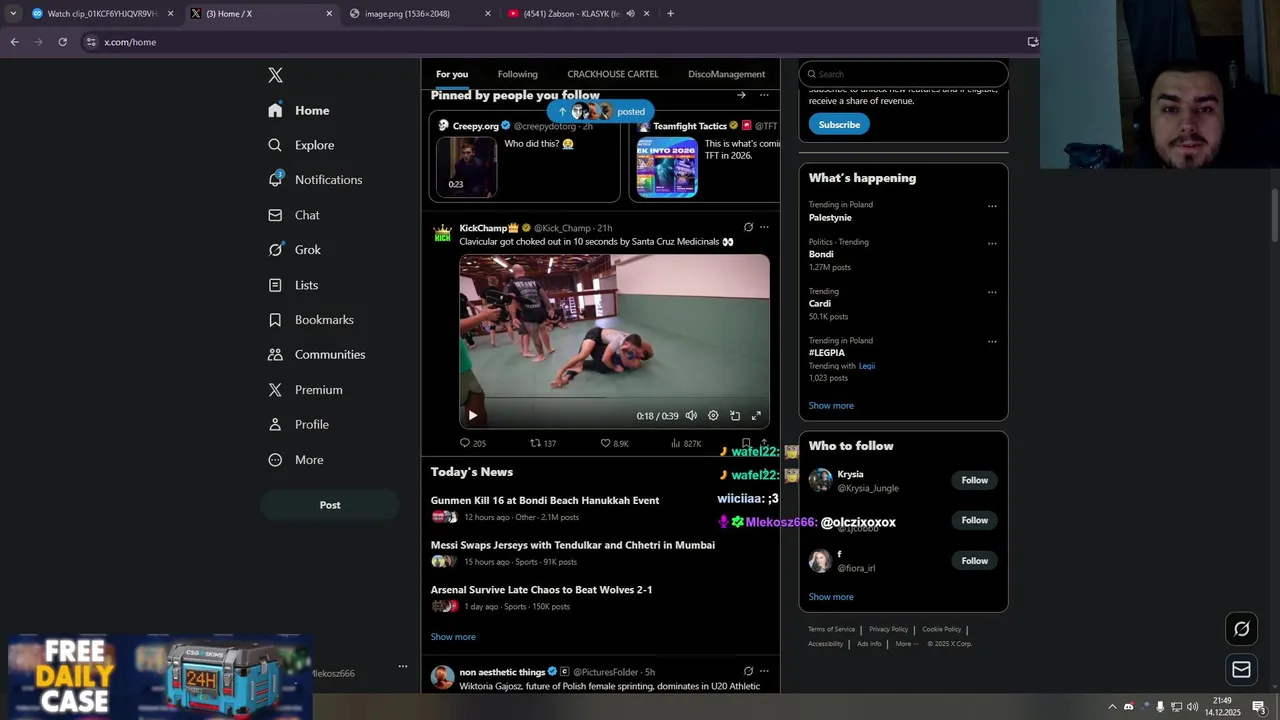The image size is (1280, 720).
Task: Open Bondi trend options
Action: point(992,243)
